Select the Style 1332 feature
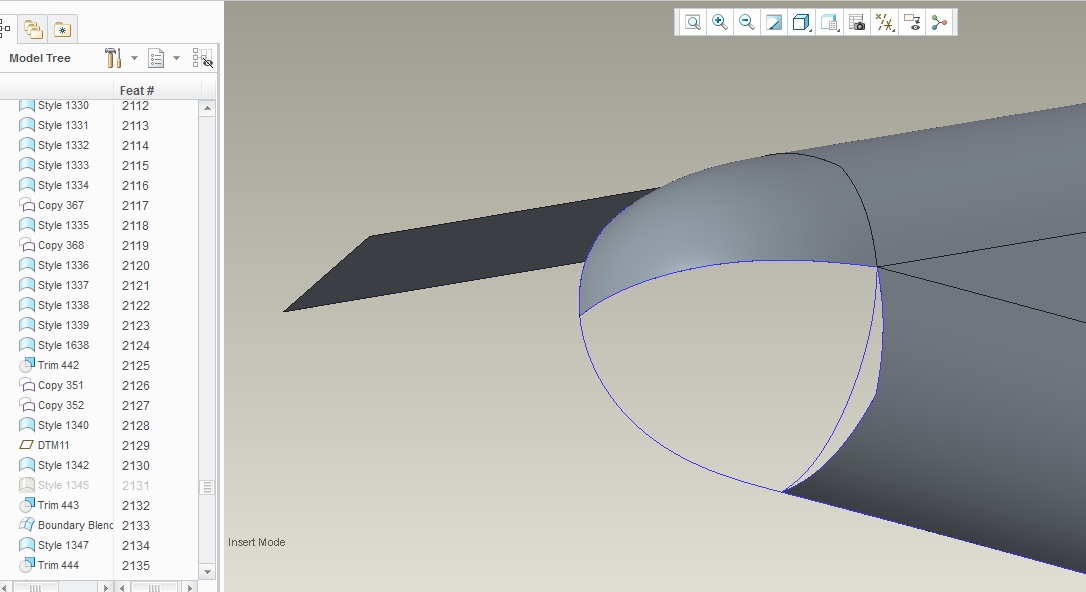This screenshot has height=592, width=1086. (63, 145)
